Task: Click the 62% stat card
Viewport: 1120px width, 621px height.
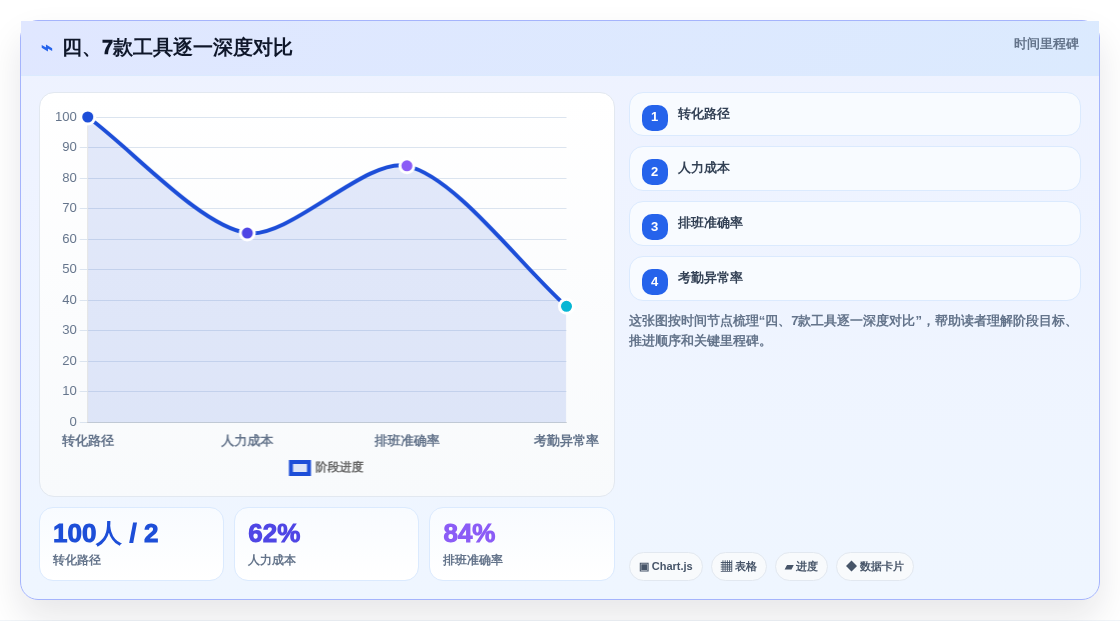Action: 326,544
